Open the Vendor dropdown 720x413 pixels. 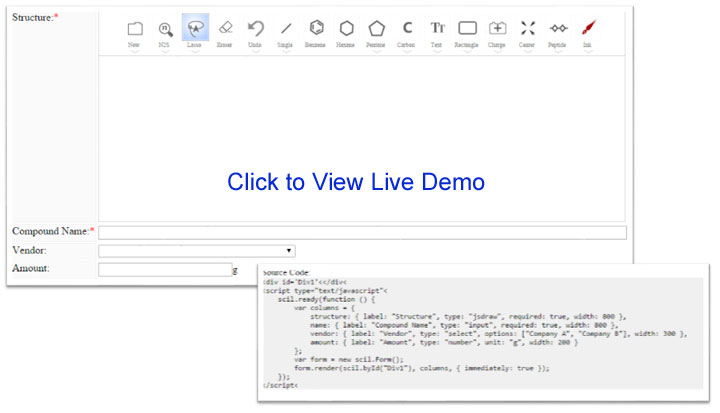[x=197, y=251]
